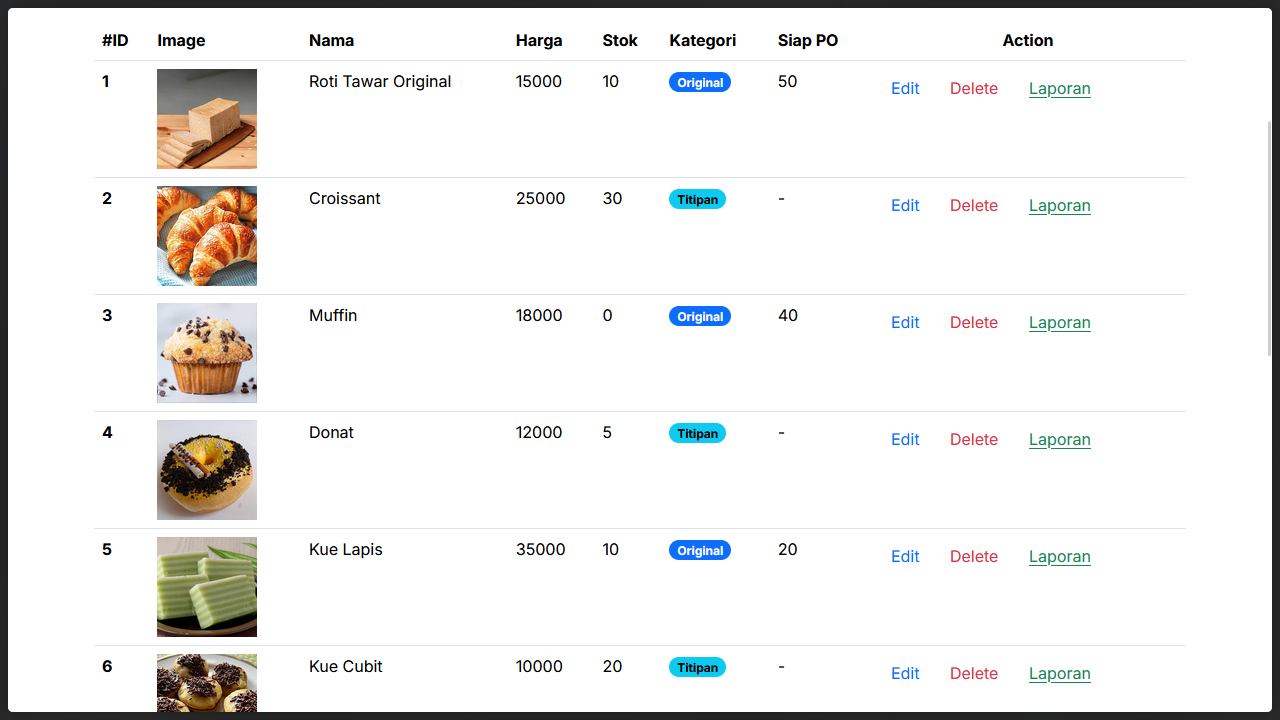
Task: Delete the Kue Lapis entry
Action: coord(974,556)
